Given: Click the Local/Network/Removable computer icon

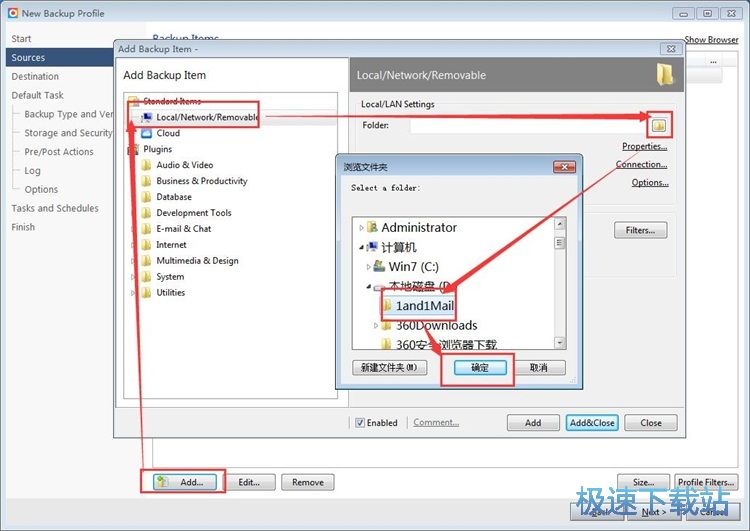Looking at the screenshot, I should (x=147, y=117).
